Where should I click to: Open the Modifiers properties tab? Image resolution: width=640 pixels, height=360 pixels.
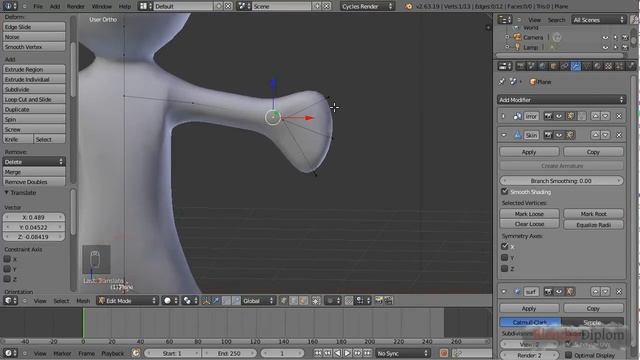click(x=576, y=66)
